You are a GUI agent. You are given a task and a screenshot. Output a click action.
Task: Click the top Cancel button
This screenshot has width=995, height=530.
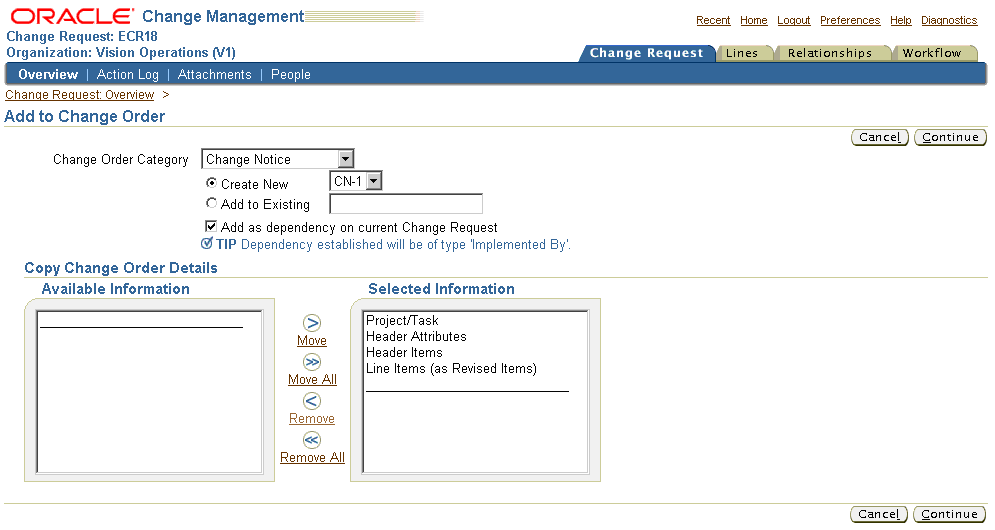[x=880, y=137]
